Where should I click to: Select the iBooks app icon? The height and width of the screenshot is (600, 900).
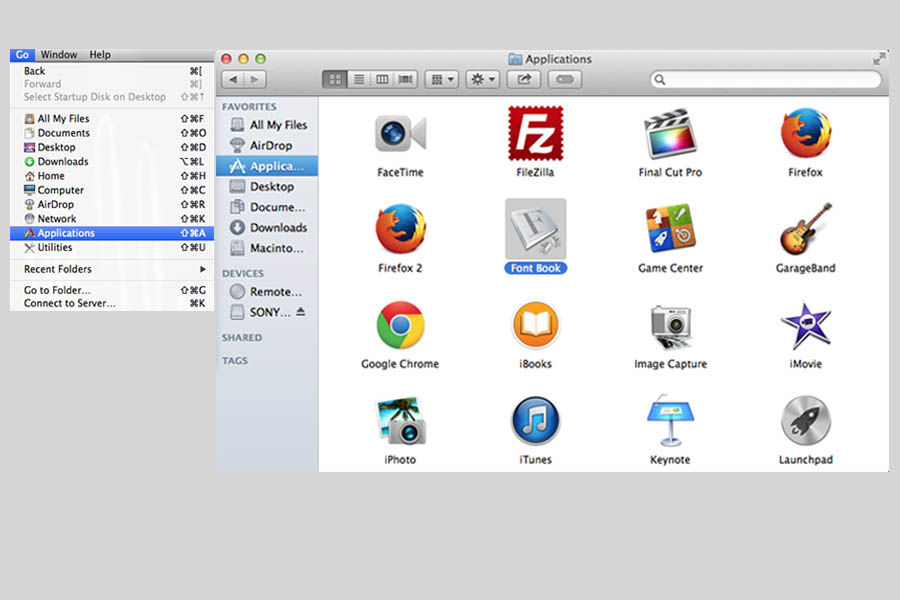(536, 325)
